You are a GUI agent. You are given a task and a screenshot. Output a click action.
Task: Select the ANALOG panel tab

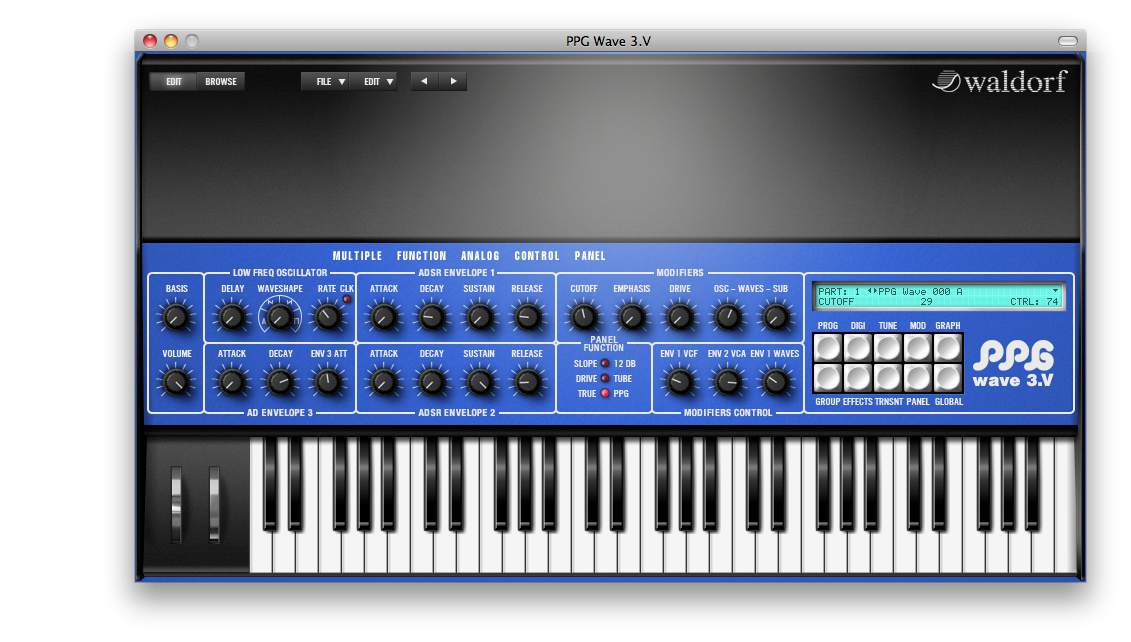pyautogui.click(x=480, y=256)
